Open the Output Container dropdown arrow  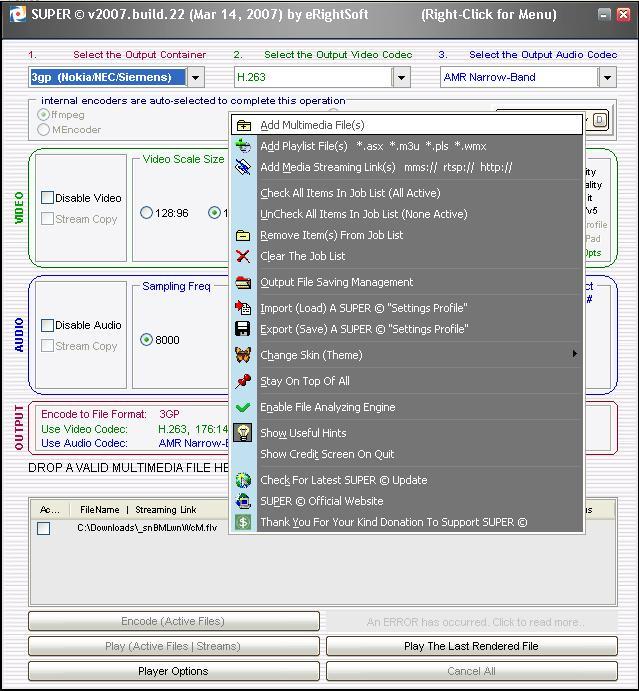click(x=195, y=78)
